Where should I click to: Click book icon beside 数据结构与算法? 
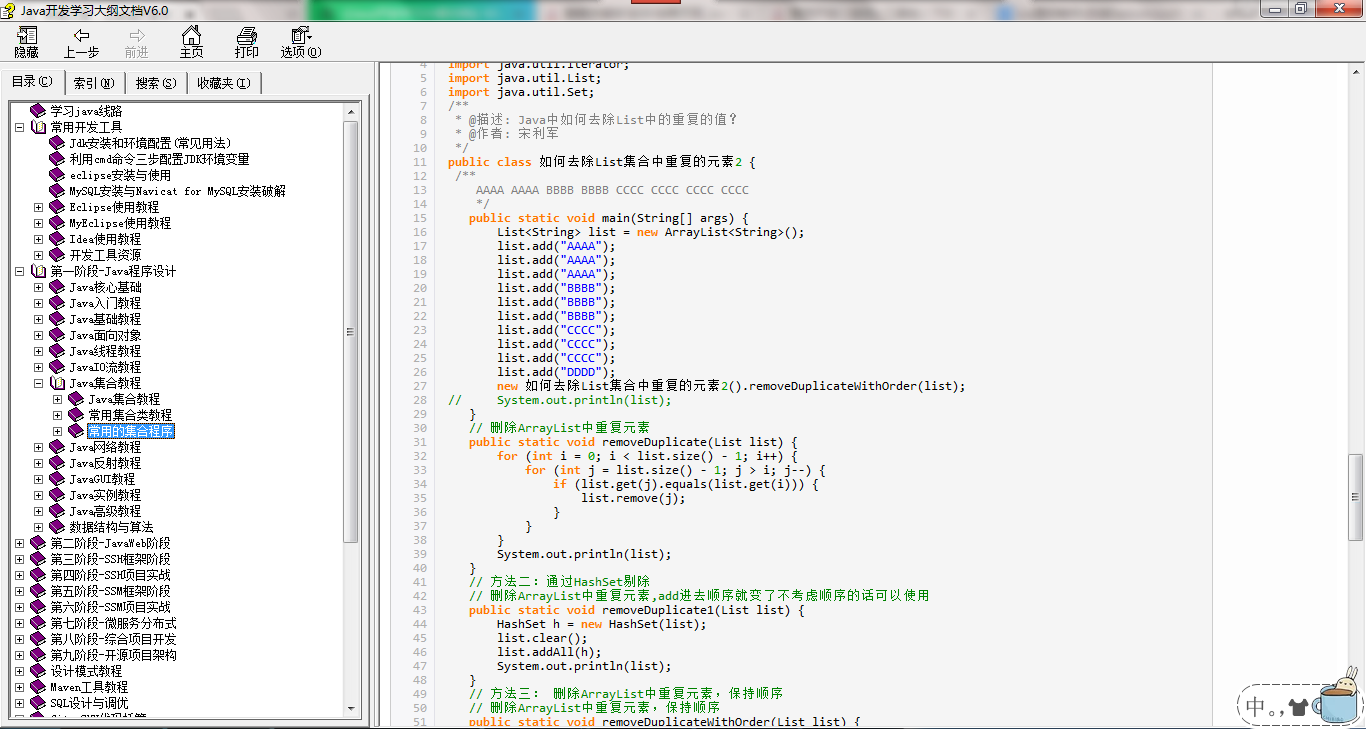pos(57,527)
